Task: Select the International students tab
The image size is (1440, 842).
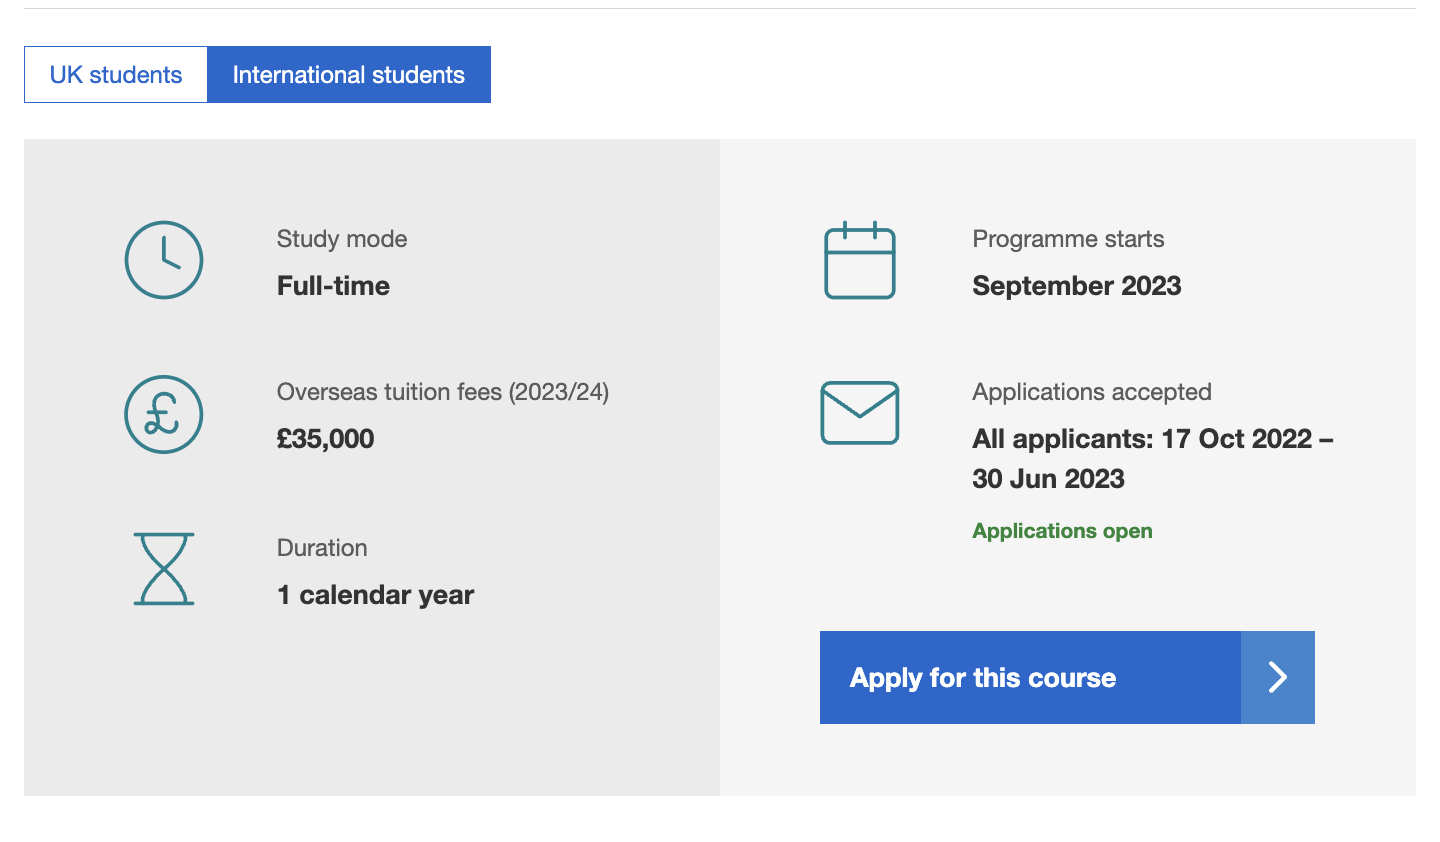Action: point(348,74)
